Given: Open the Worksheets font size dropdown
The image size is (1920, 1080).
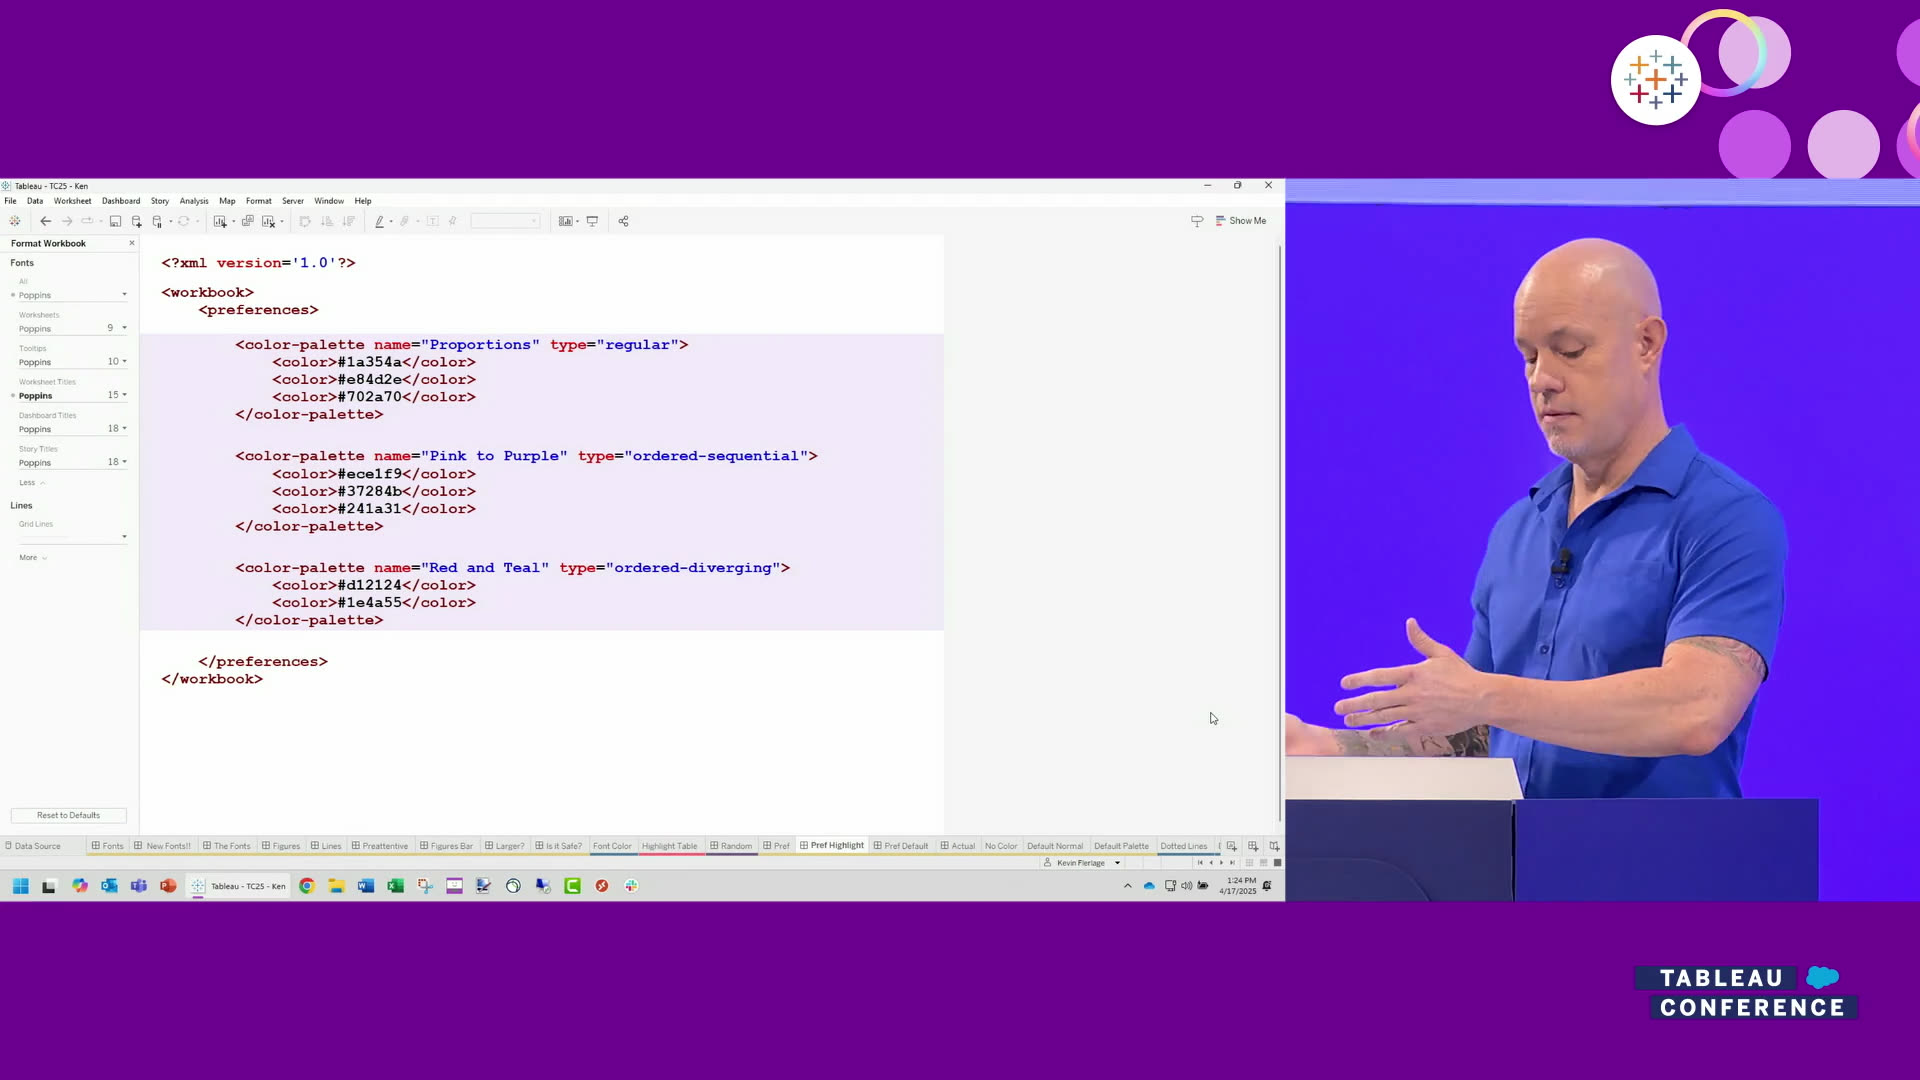Looking at the screenshot, I should pyautogui.click(x=124, y=328).
